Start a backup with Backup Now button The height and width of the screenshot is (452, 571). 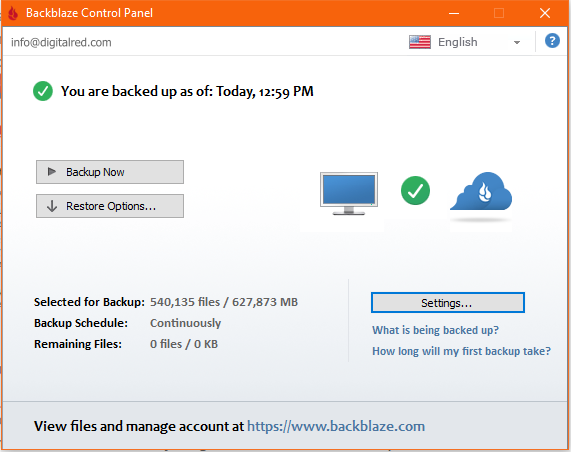110,172
